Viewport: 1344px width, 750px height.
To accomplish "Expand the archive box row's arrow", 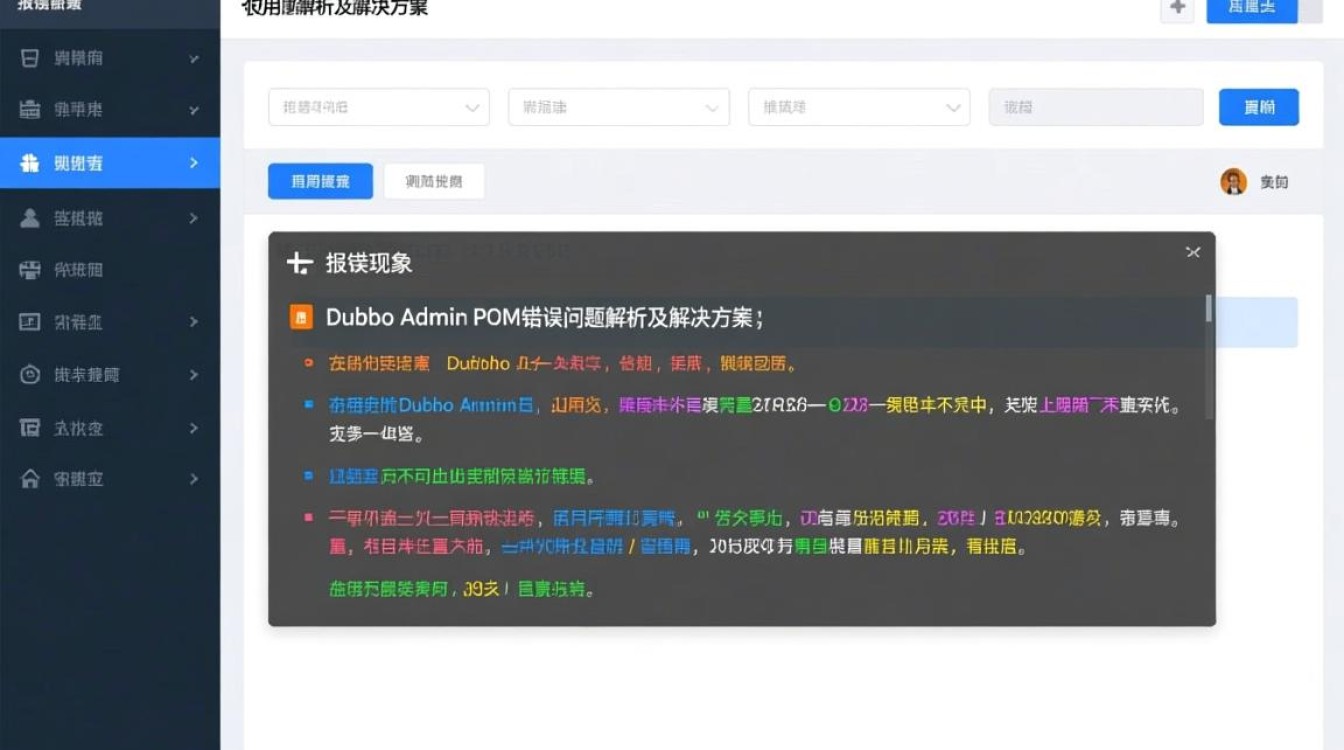I will click(x=194, y=428).
